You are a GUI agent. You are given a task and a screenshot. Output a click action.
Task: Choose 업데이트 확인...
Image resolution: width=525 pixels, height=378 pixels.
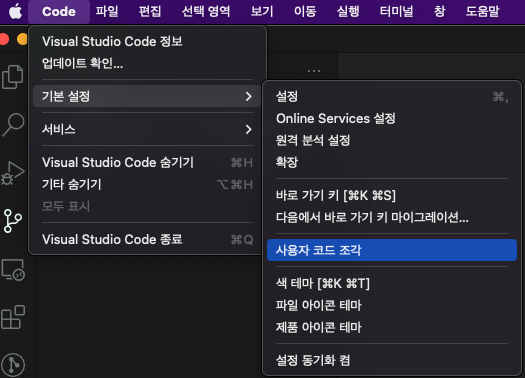click(147, 63)
